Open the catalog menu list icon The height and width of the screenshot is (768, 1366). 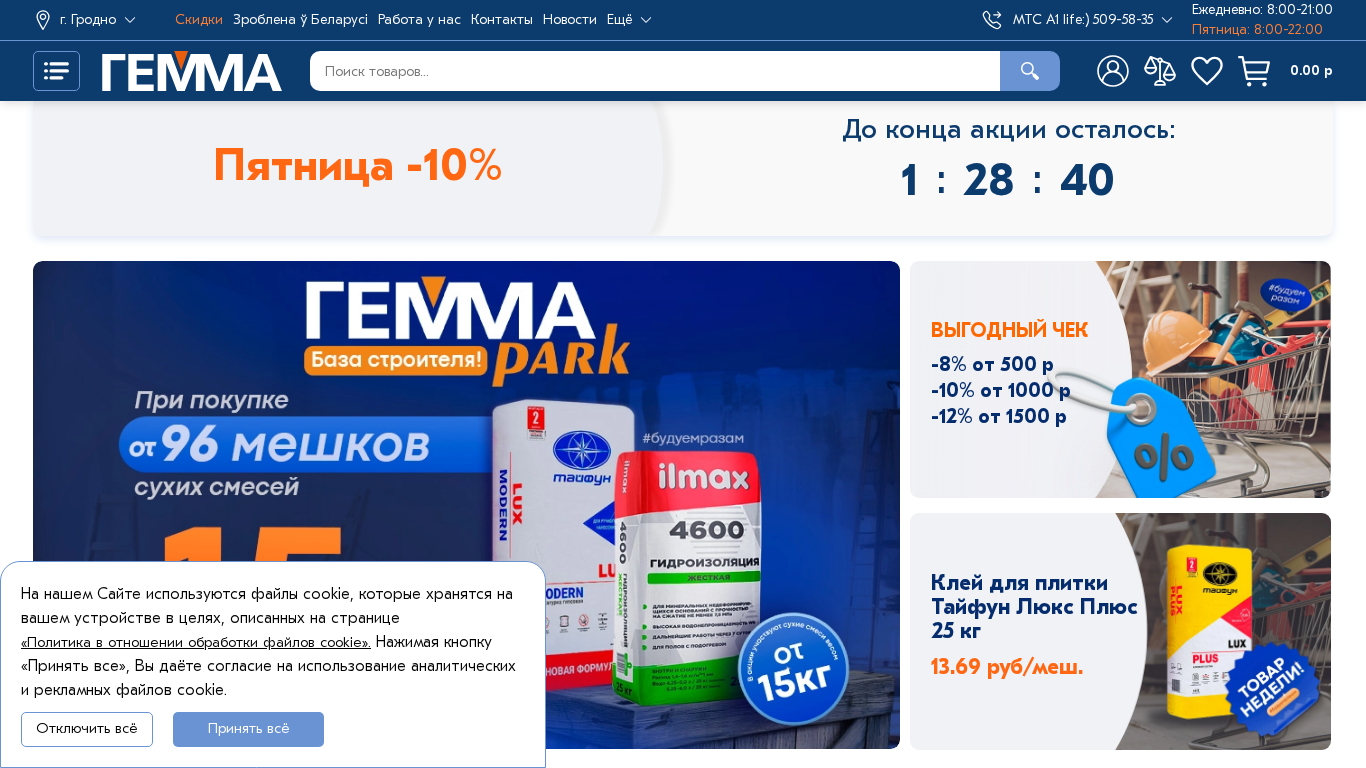pos(56,71)
